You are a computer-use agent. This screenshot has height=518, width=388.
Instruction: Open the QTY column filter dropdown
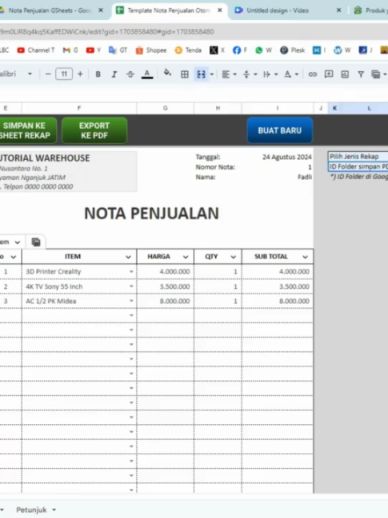[233, 257]
